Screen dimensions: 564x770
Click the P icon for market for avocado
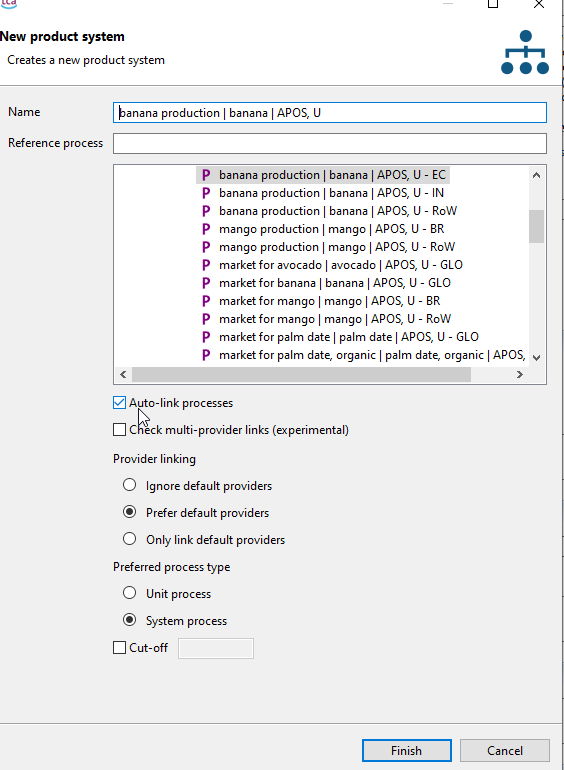pos(206,265)
